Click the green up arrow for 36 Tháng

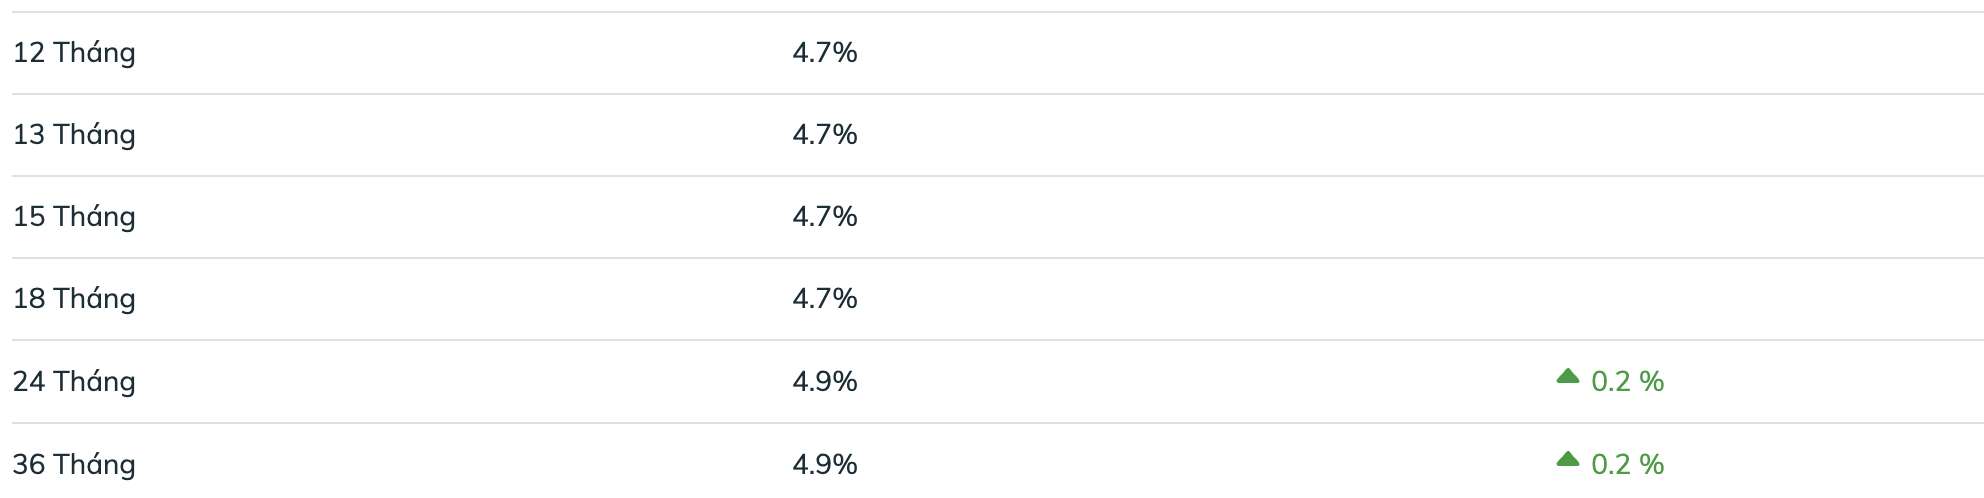coord(1567,460)
